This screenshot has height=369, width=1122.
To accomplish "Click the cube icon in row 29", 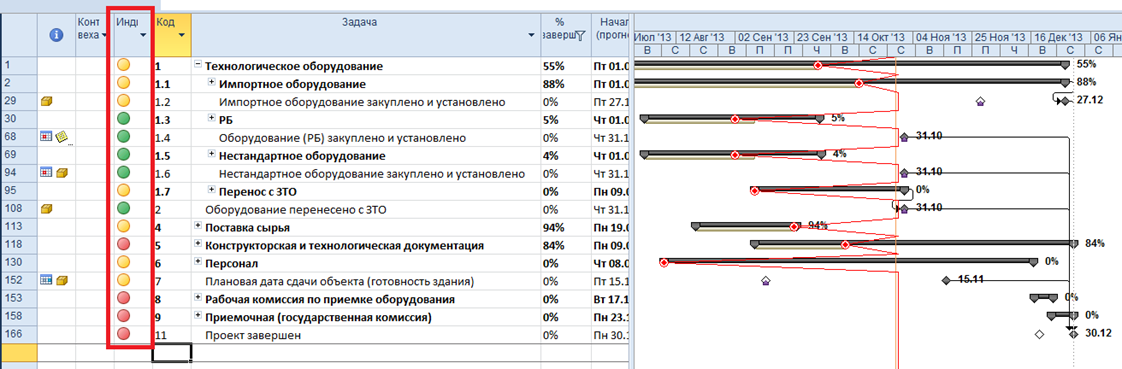I will pyautogui.click(x=47, y=102).
